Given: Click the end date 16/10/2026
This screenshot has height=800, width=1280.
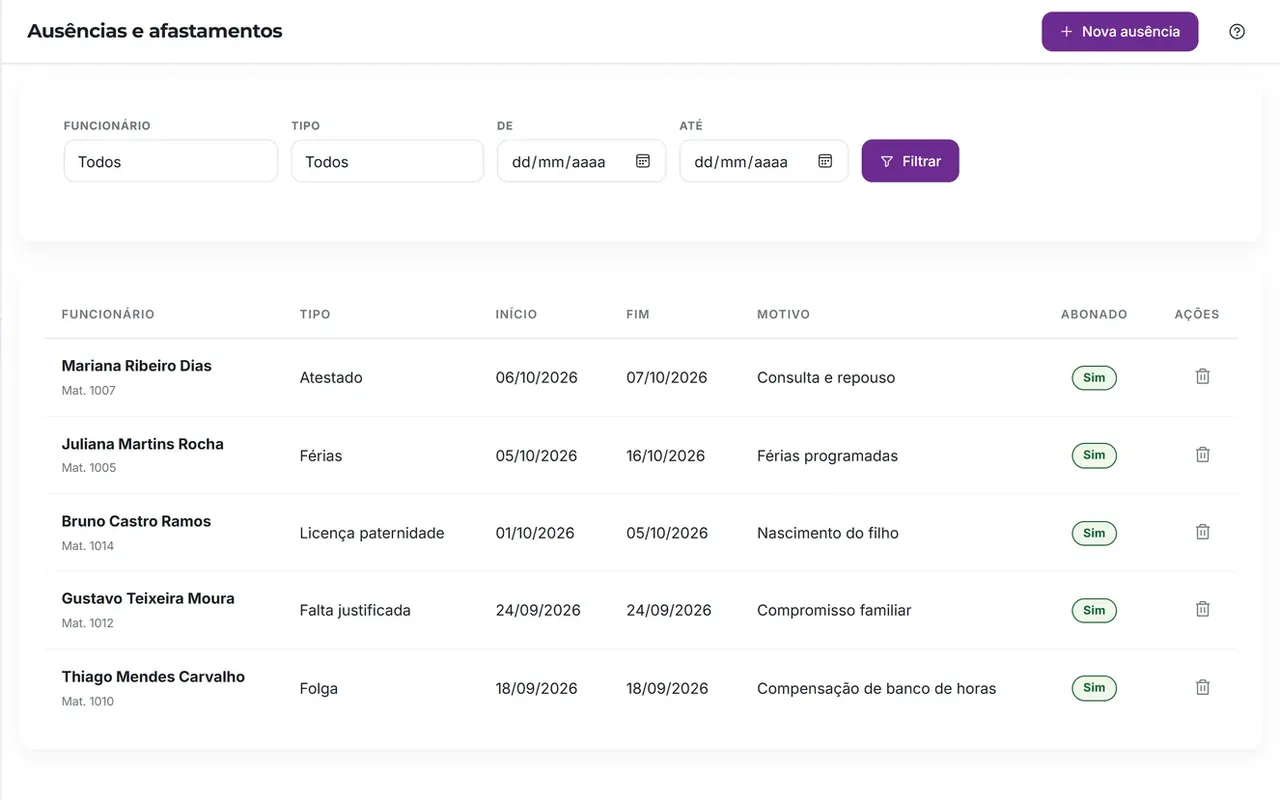Looking at the screenshot, I should click(666, 455).
